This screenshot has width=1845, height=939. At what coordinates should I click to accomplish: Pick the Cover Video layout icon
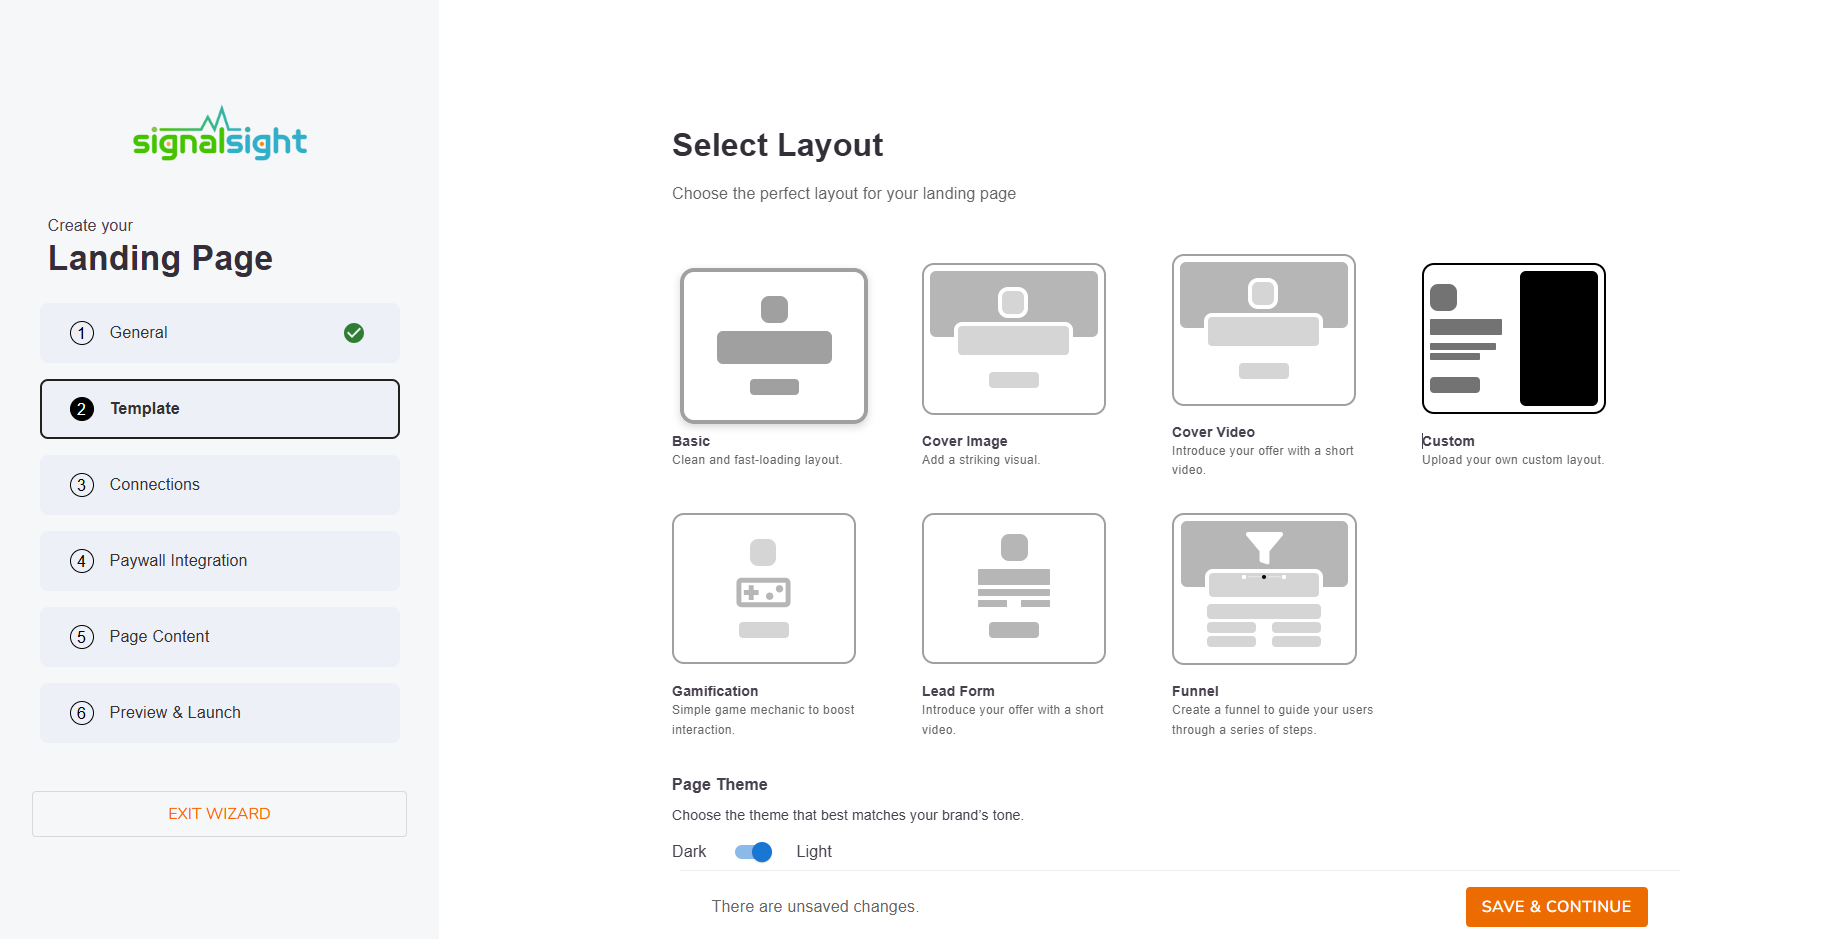(1263, 330)
